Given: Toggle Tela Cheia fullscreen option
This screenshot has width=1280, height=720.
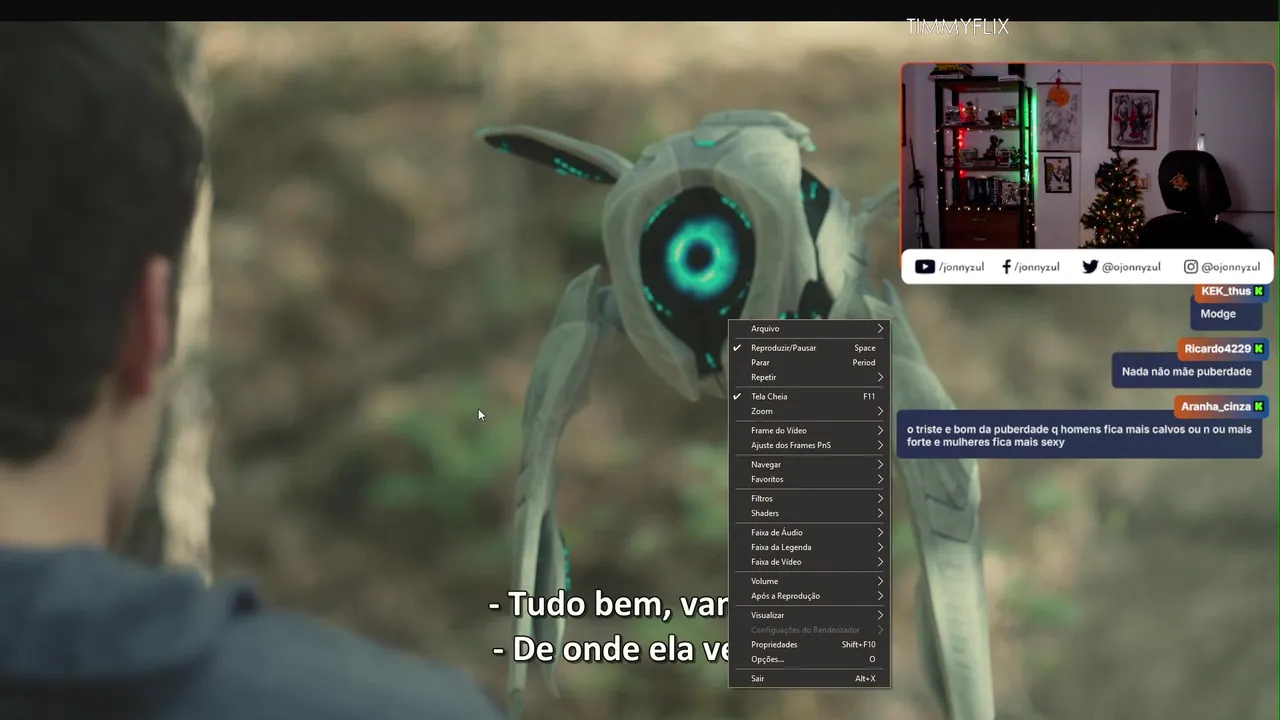Looking at the screenshot, I should point(809,397).
